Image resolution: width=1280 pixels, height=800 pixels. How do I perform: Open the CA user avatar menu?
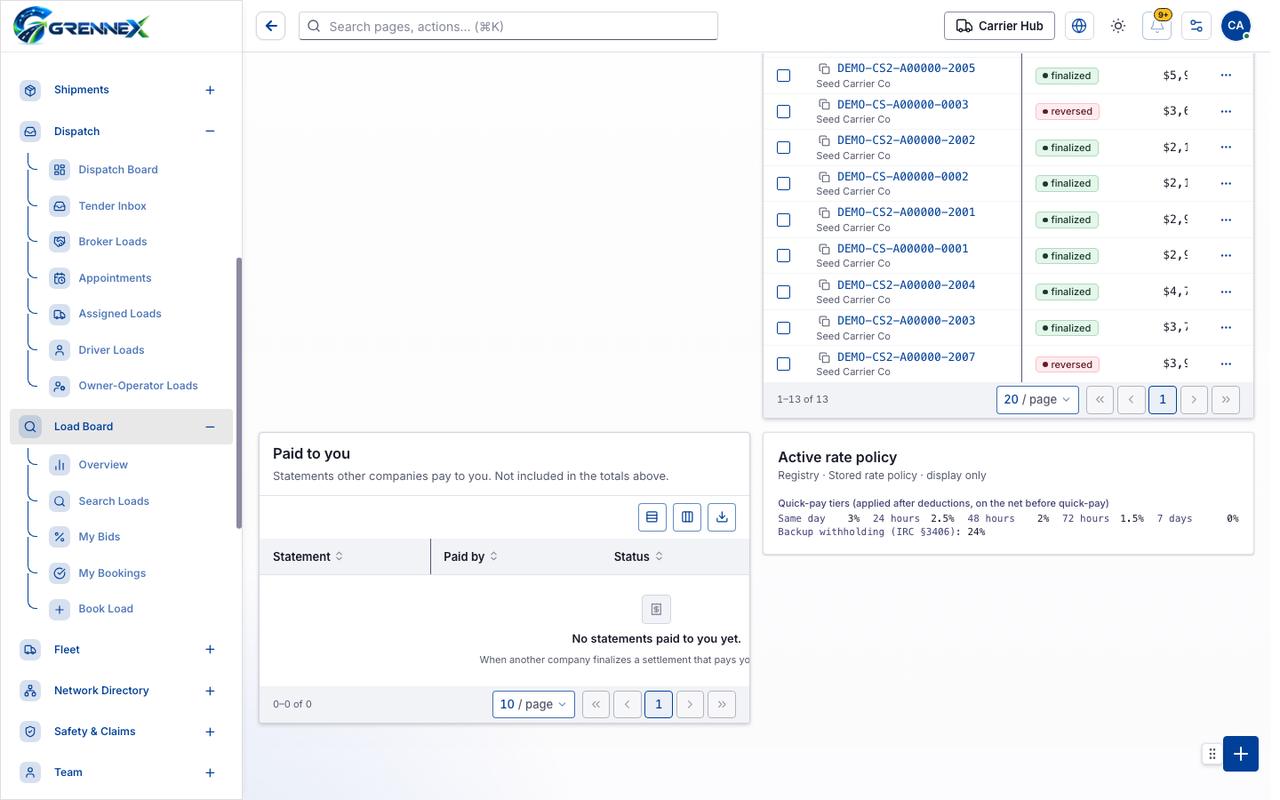point(1236,26)
